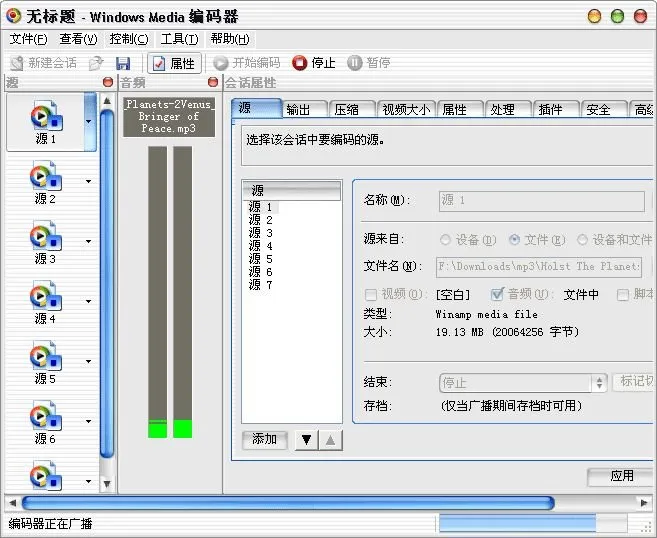Screen dimensions: 657x538
Task: Click right arrow of horizontal scrollbar
Action: click(644, 502)
